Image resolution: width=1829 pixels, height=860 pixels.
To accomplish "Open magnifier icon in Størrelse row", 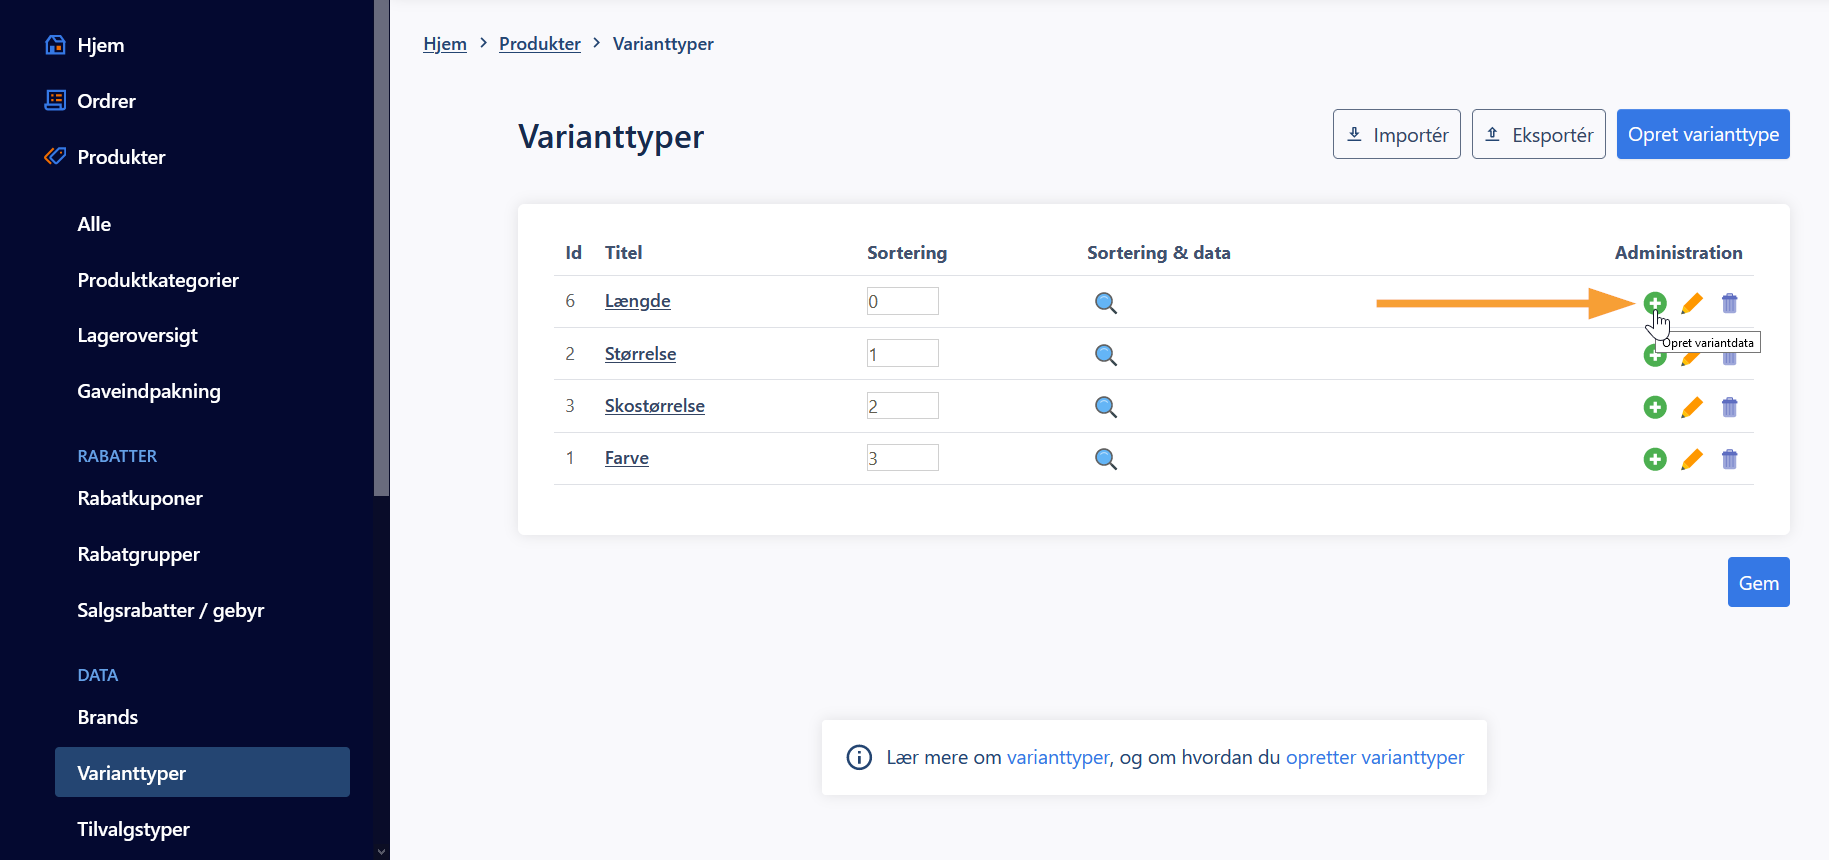I will point(1106,355).
